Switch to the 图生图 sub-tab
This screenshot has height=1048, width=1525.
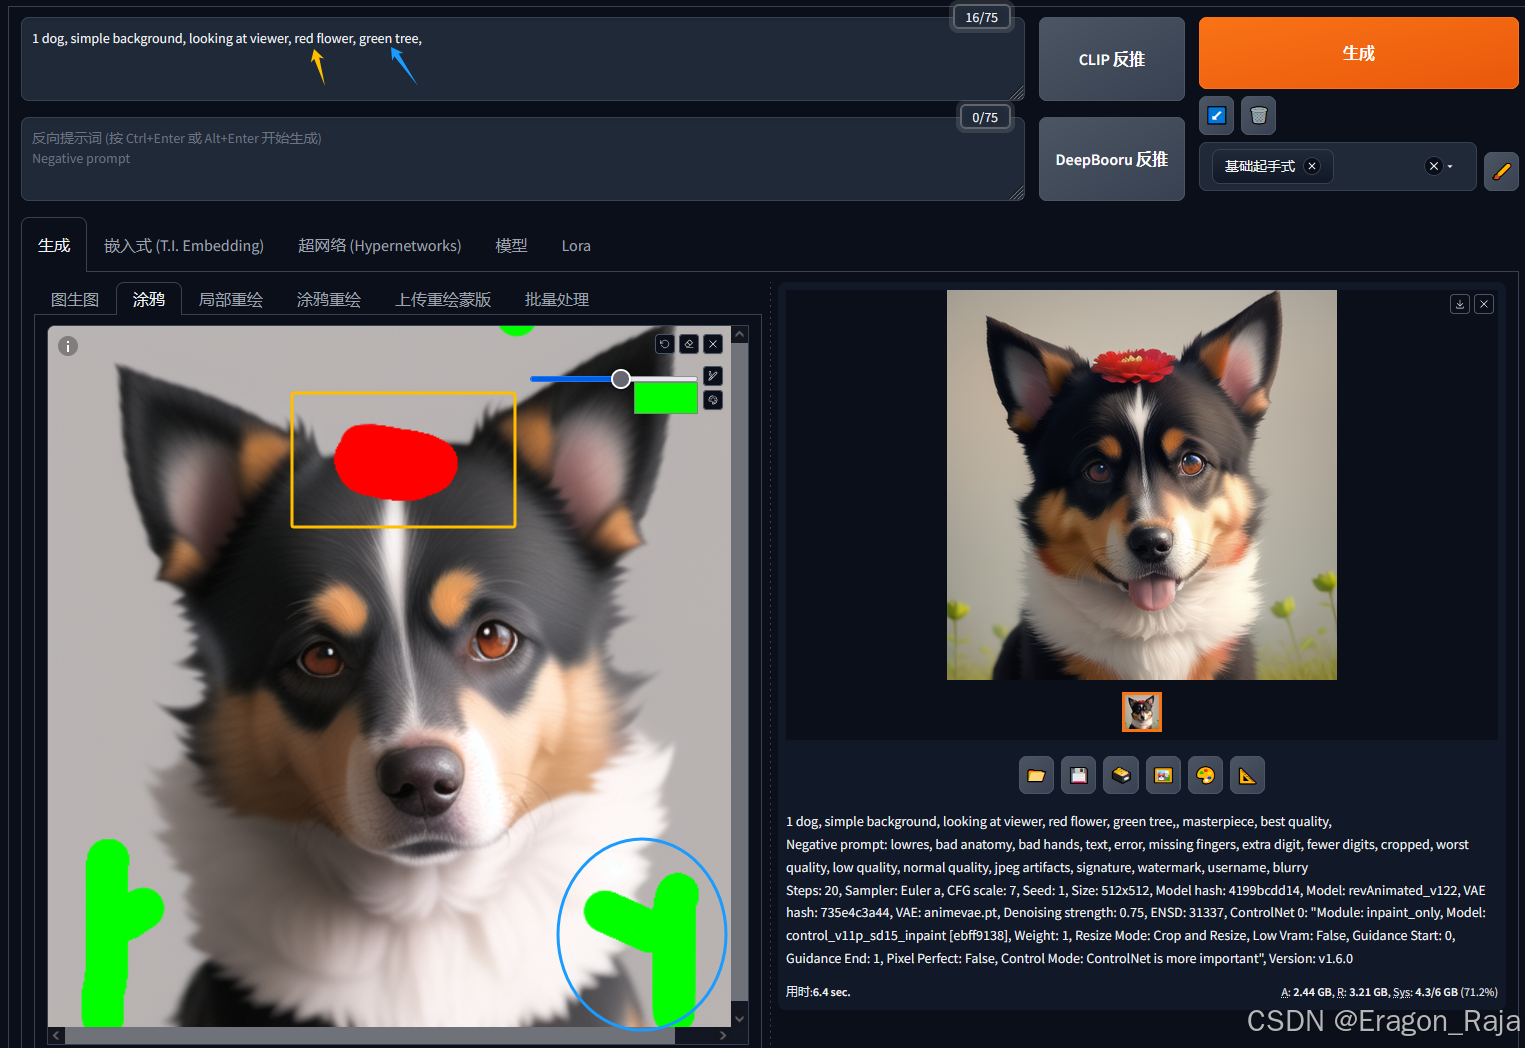75,299
